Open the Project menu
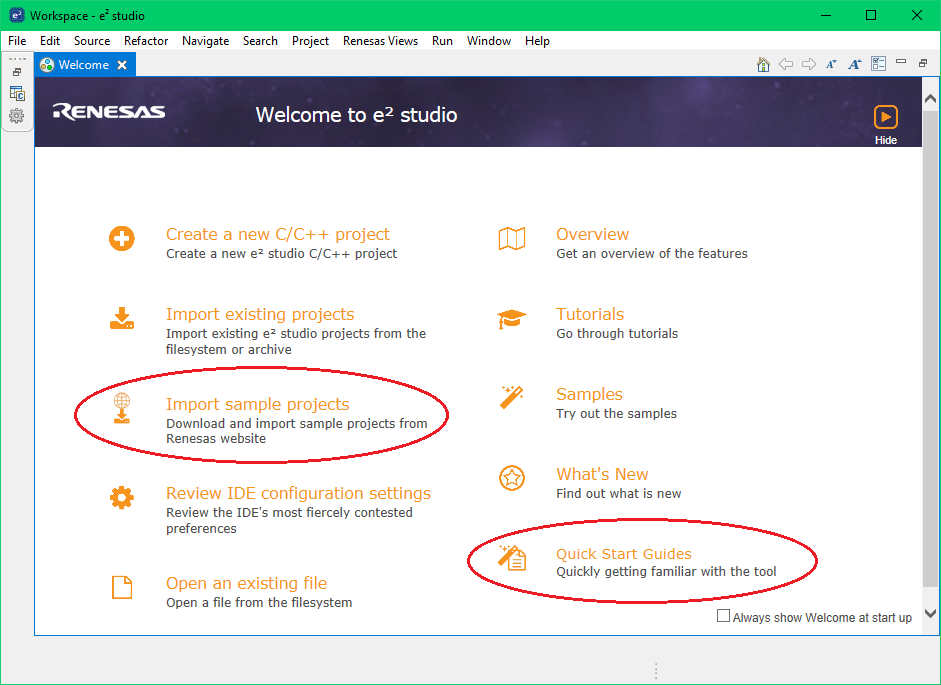The width and height of the screenshot is (941, 685). [x=310, y=41]
